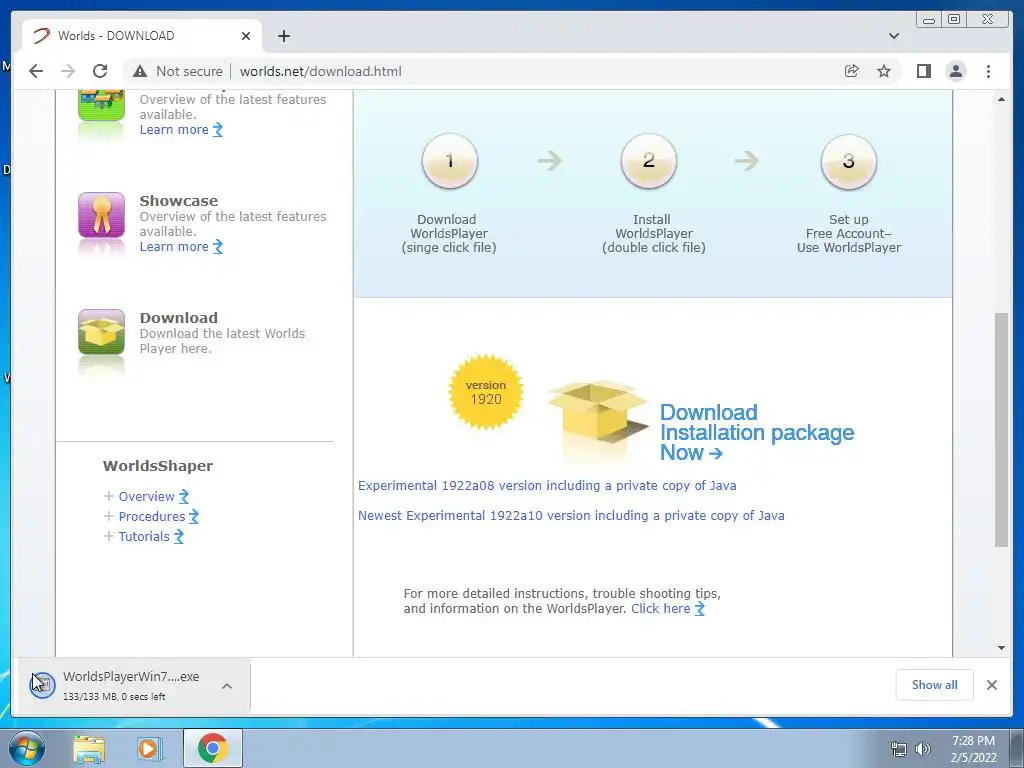Open the browser side panel
This screenshot has height=768, width=1024.
click(x=923, y=71)
